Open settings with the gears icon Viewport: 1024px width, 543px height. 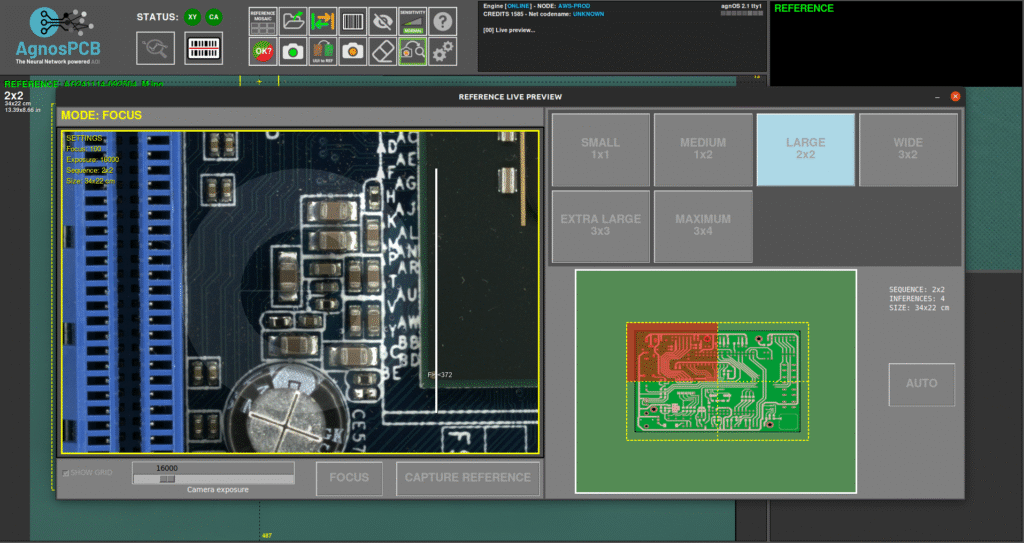443,50
